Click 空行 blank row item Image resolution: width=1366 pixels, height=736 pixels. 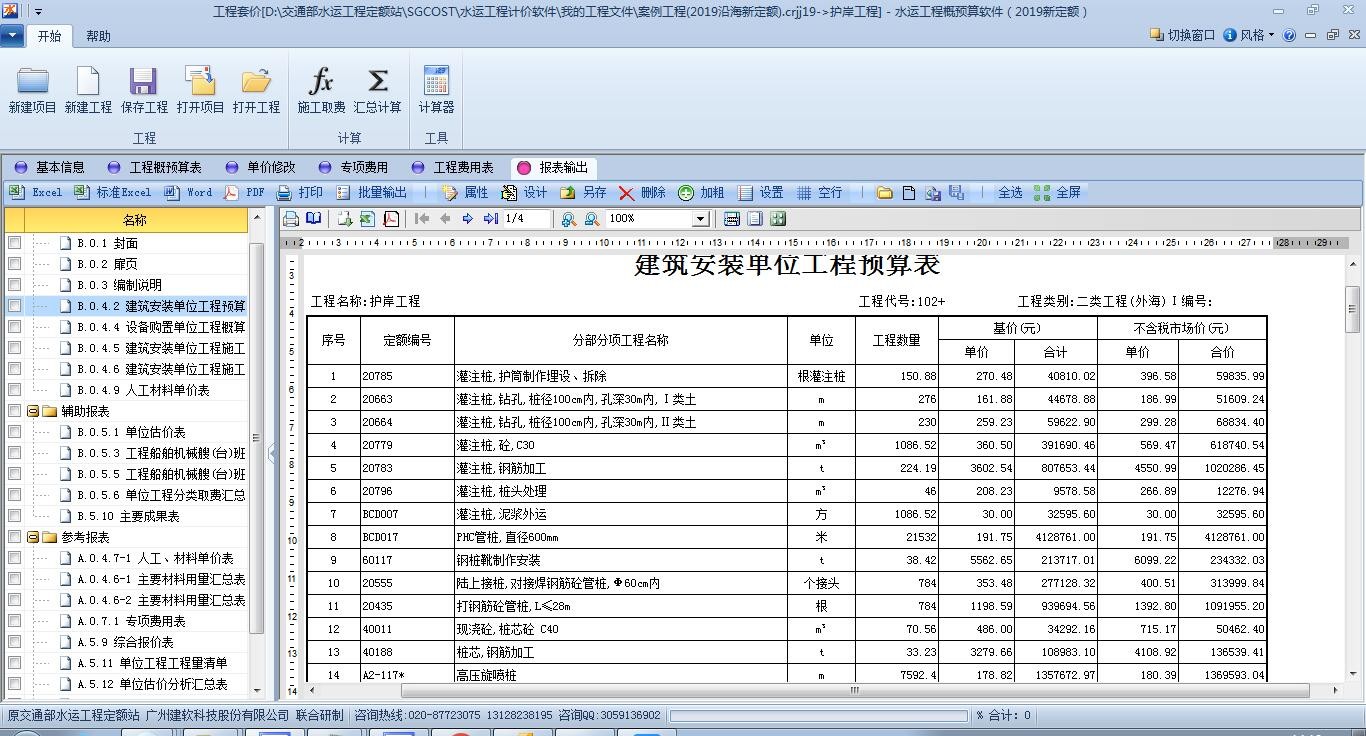pyautogui.click(x=819, y=192)
